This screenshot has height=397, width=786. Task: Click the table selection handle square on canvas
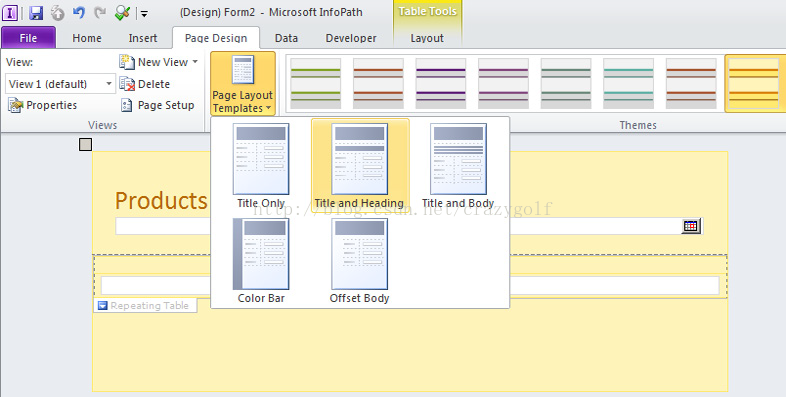pos(86,144)
